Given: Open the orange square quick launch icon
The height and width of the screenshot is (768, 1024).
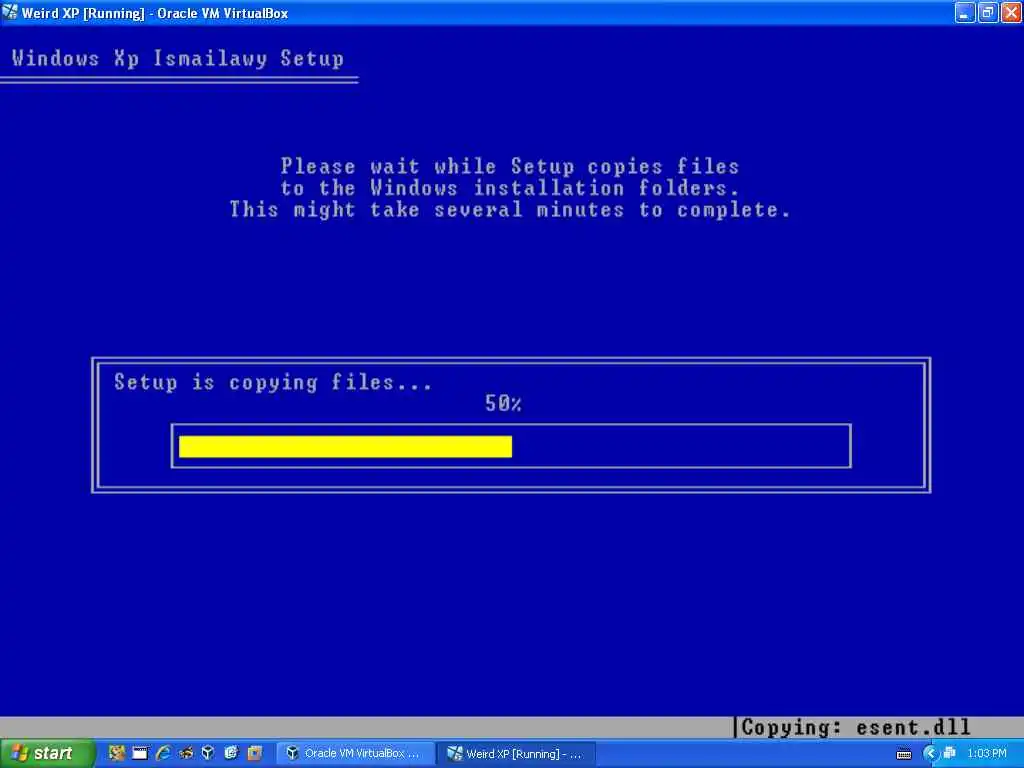Looking at the screenshot, I should pos(254,753).
